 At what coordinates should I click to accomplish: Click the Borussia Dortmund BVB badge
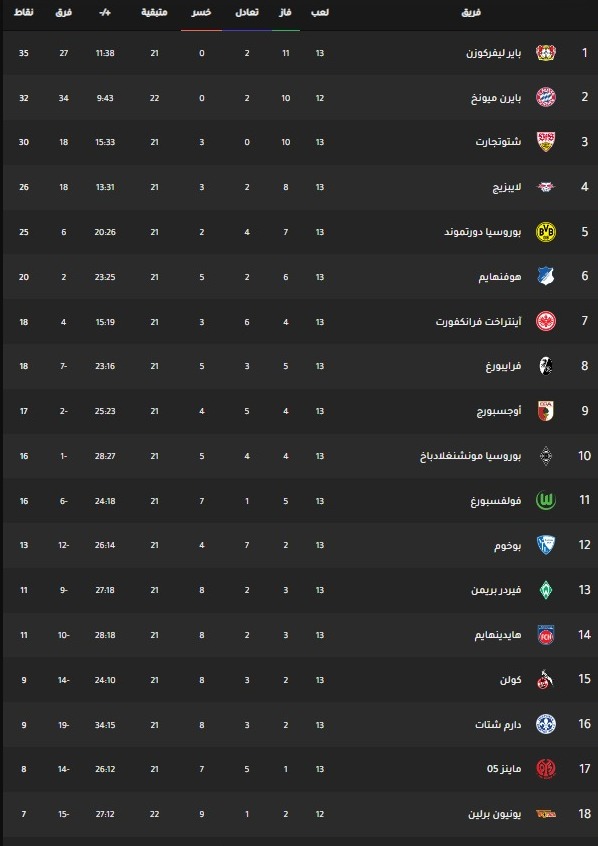(x=546, y=231)
